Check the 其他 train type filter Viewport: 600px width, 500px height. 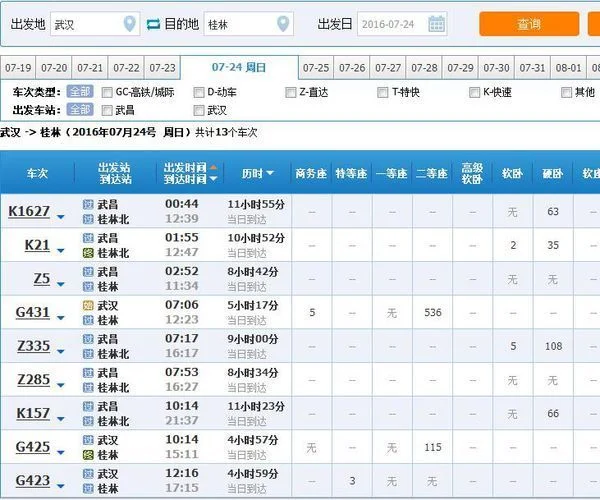click(566, 92)
